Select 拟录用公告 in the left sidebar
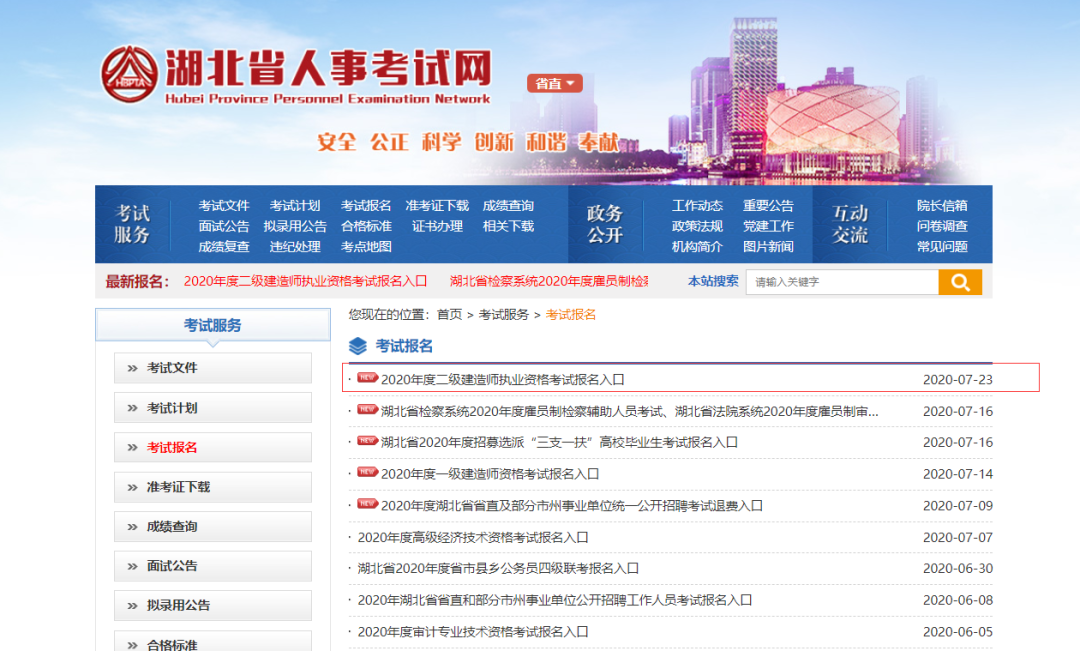1080x651 pixels. pyautogui.click(x=213, y=606)
